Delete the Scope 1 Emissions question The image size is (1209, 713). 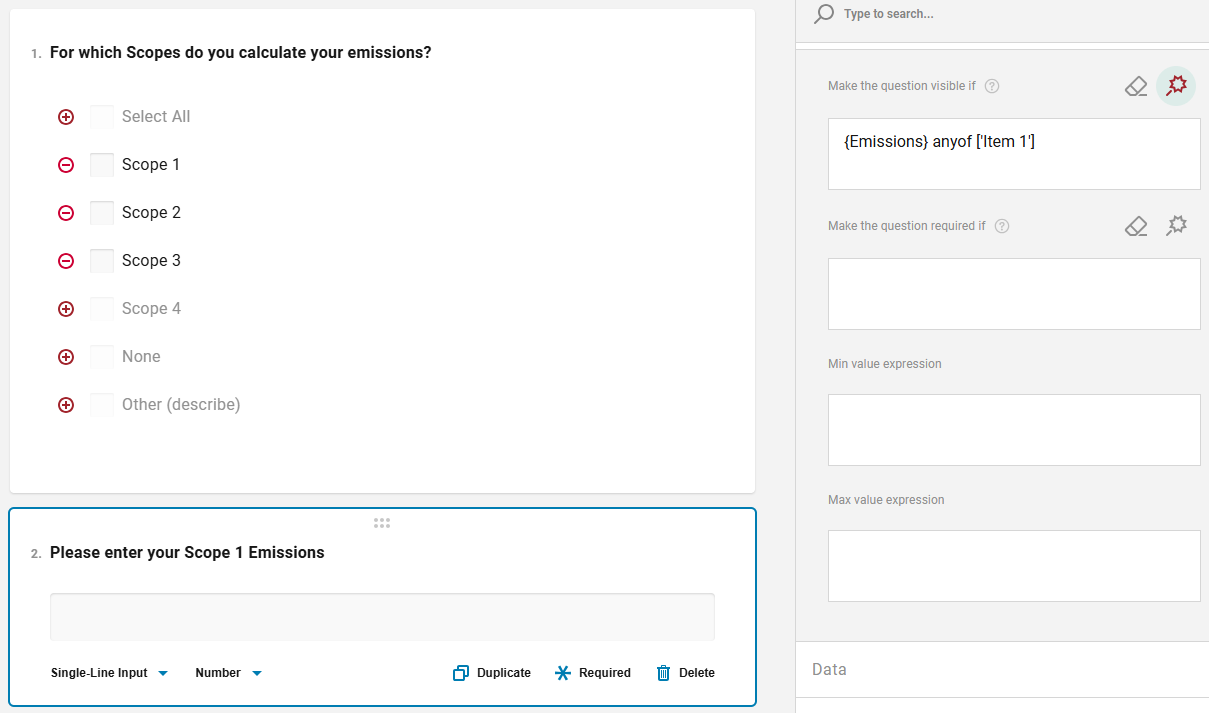[x=686, y=673]
